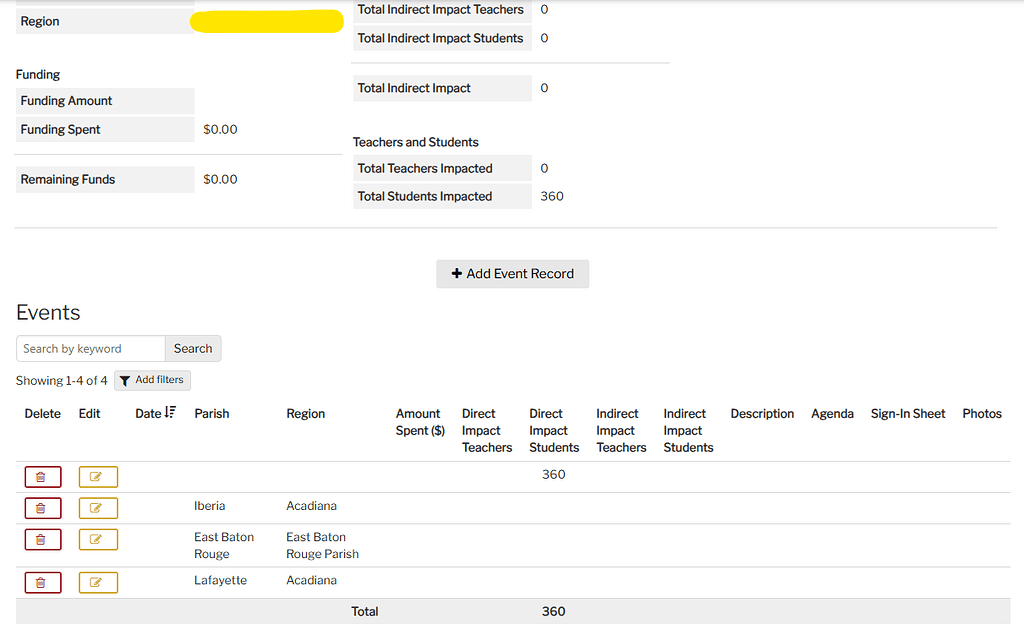1024x640 pixels.
Task: Delete the Lafayette parish event record
Action: pyautogui.click(x=42, y=580)
